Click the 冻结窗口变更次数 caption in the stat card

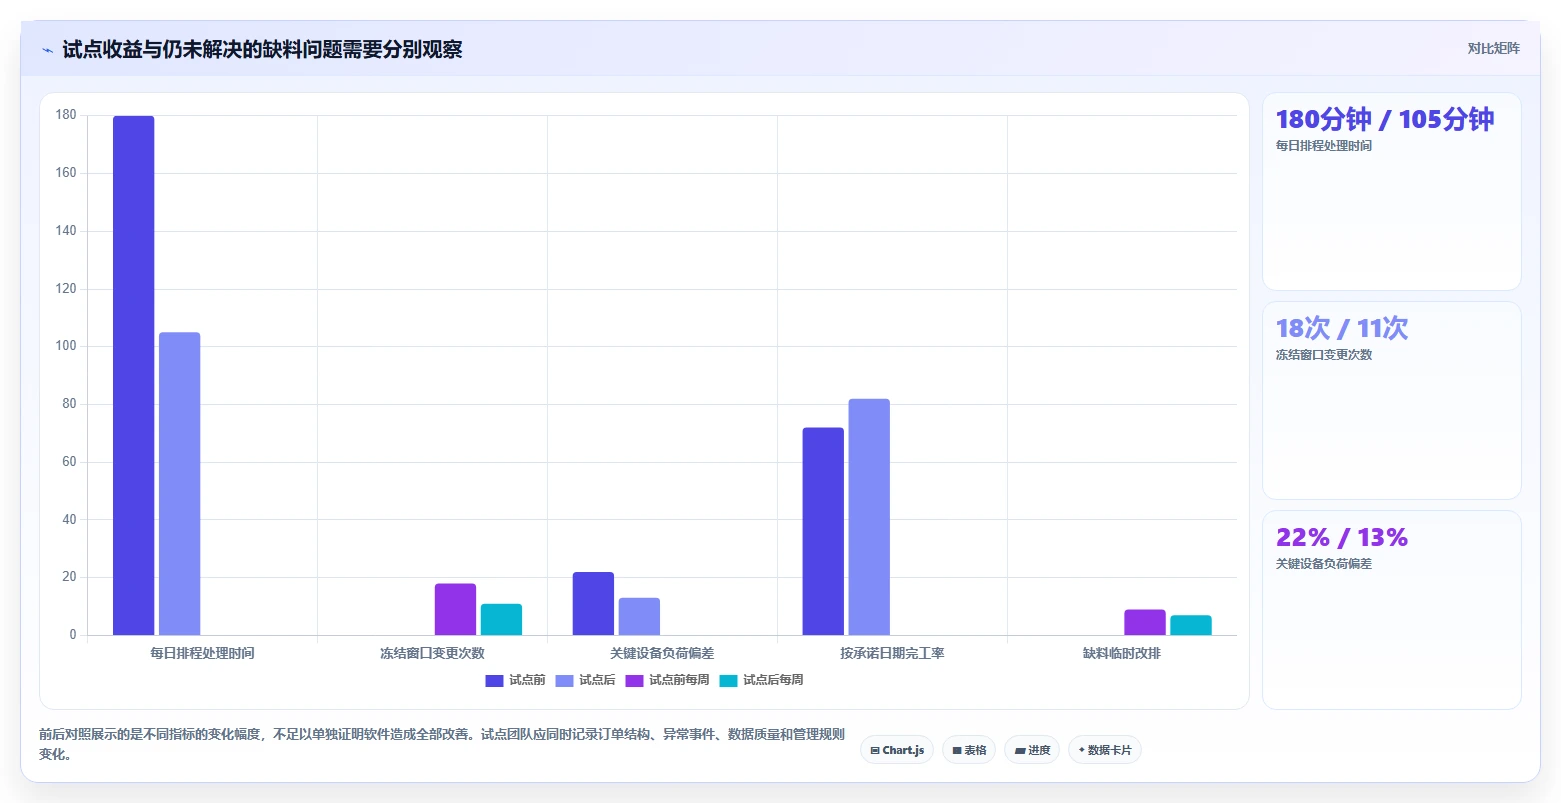[1324, 355]
